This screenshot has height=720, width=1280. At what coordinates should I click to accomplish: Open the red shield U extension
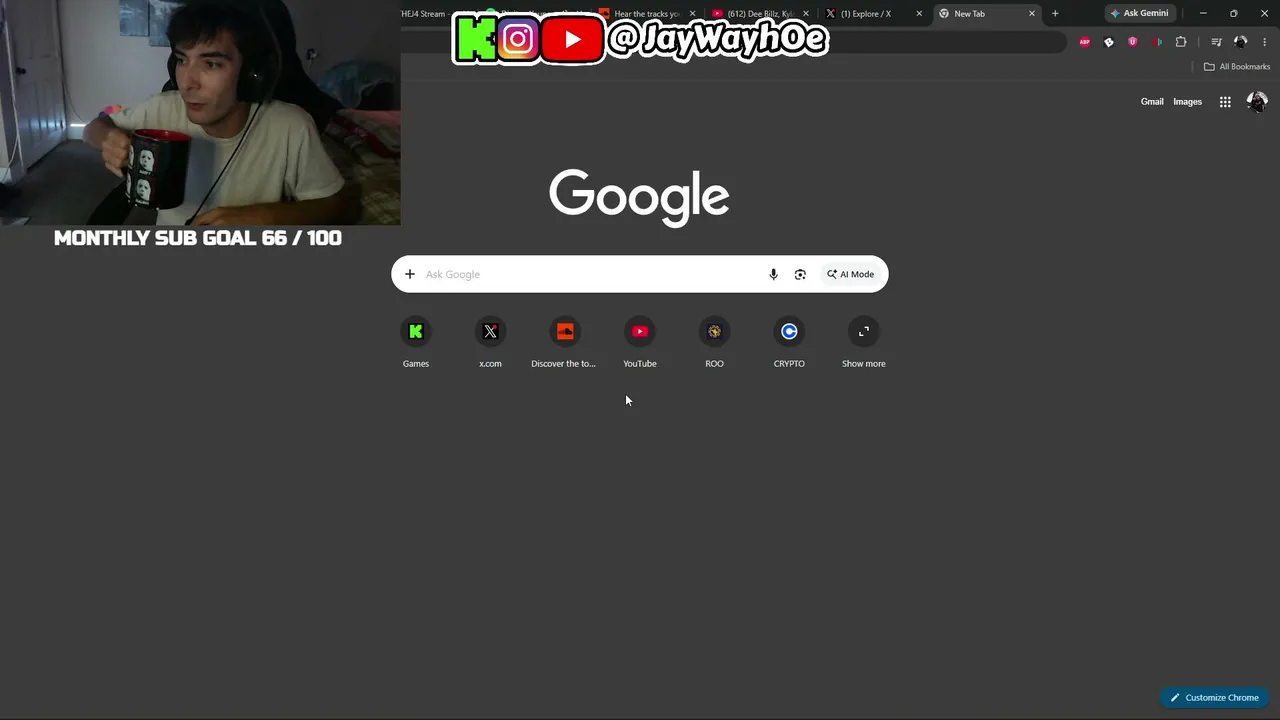tap(1133, 42)
